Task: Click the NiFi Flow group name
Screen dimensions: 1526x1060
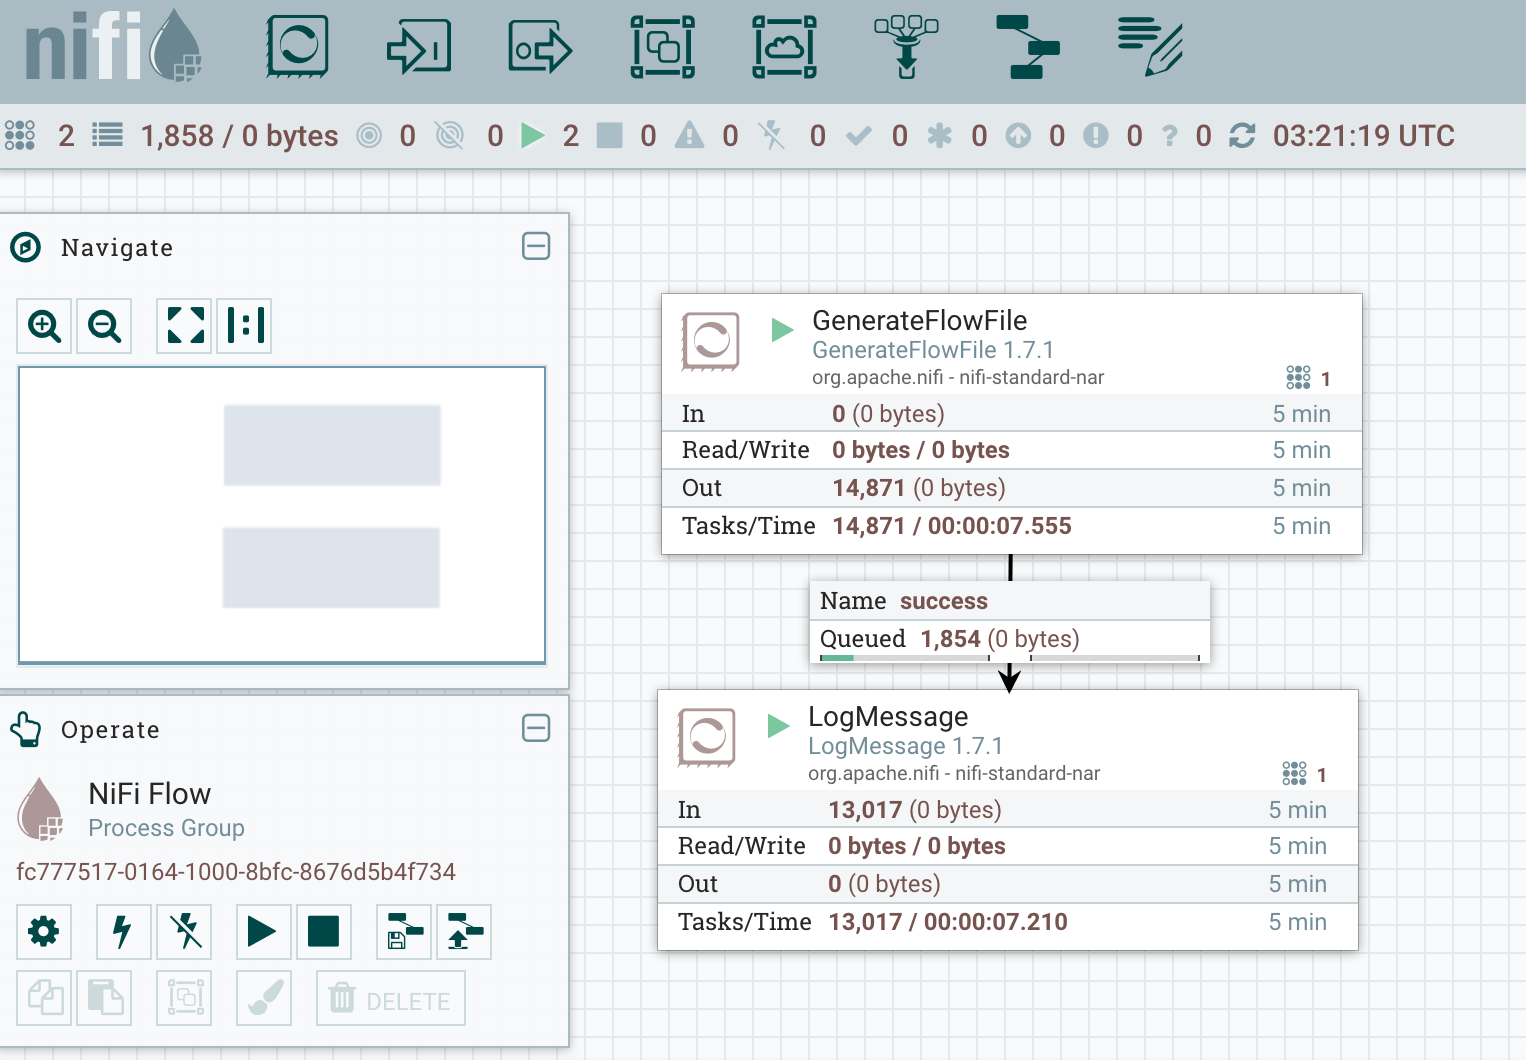Action: (x=150, y=794)
